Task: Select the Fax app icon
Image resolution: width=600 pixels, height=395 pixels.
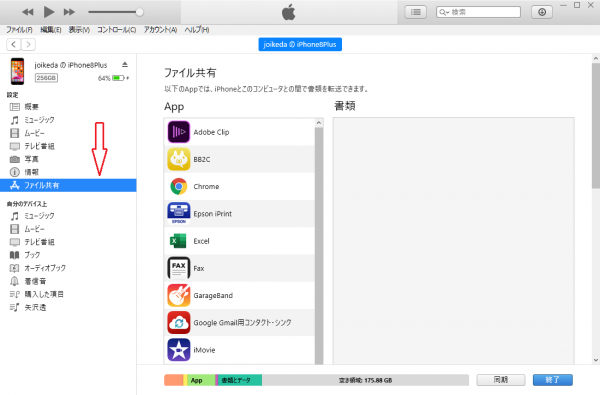Action: (x=178, y=268)
